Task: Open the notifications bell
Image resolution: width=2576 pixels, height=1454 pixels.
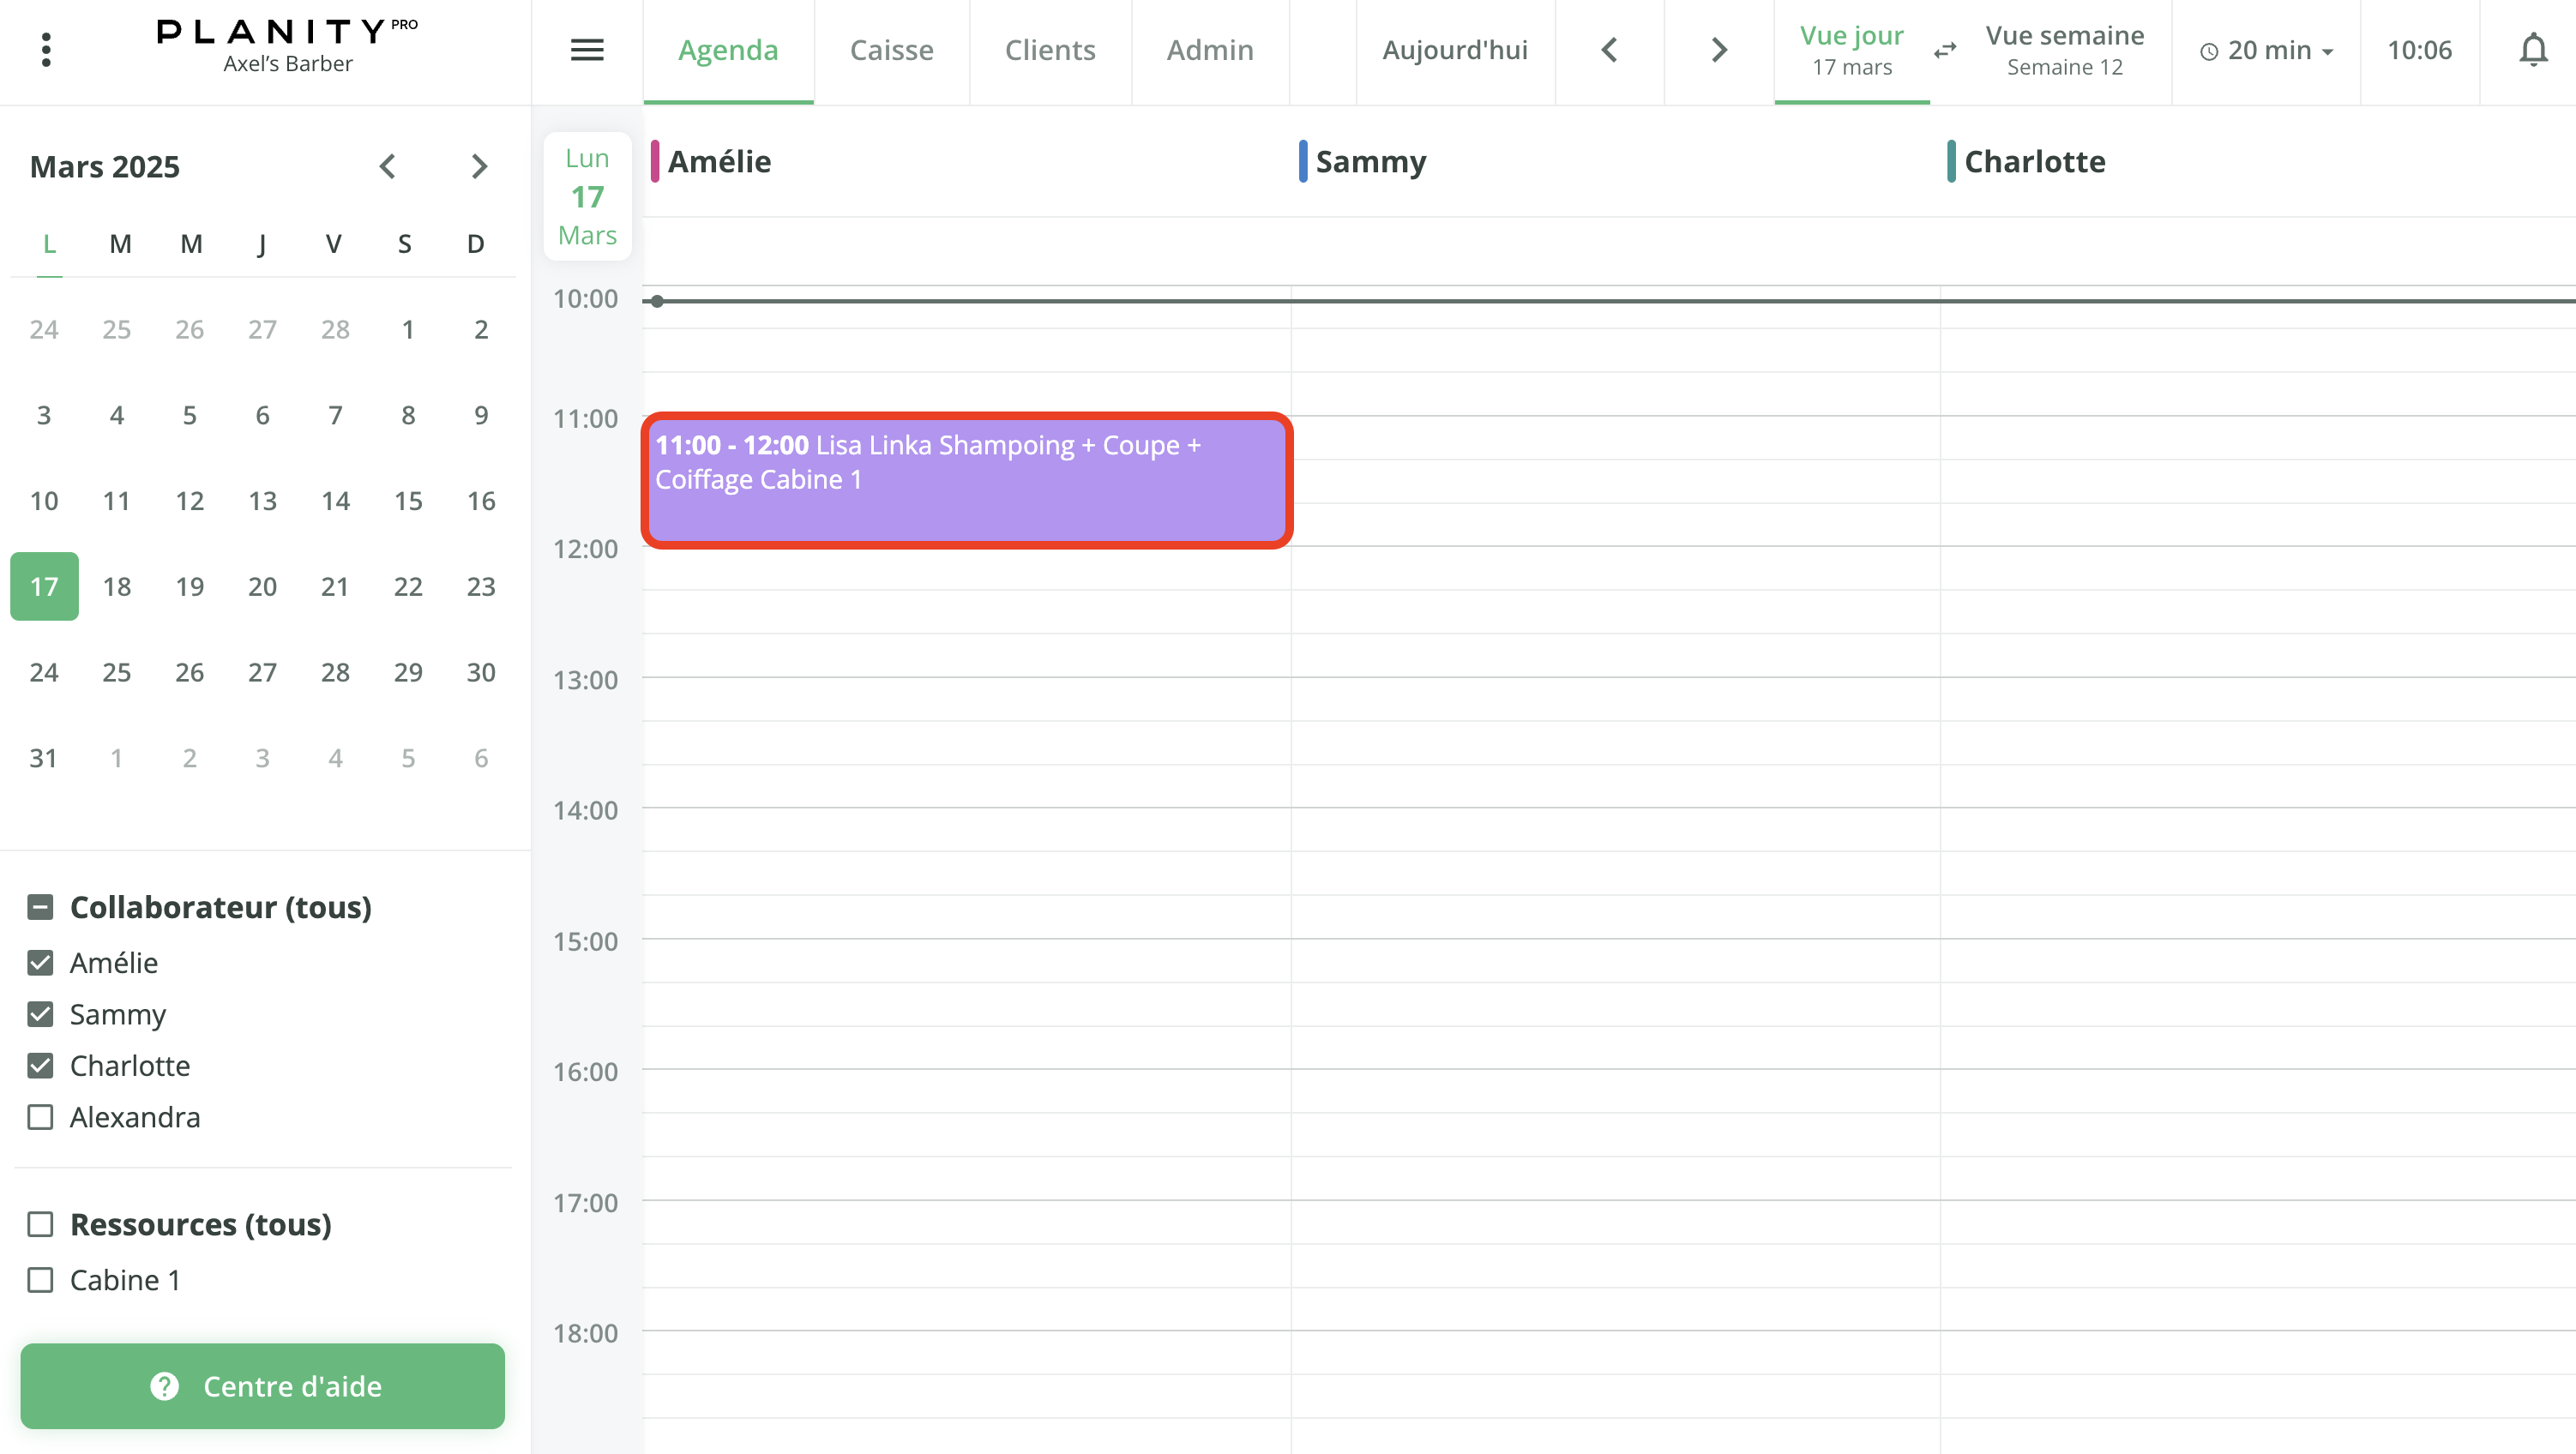Action: [x=2533, y=49]
